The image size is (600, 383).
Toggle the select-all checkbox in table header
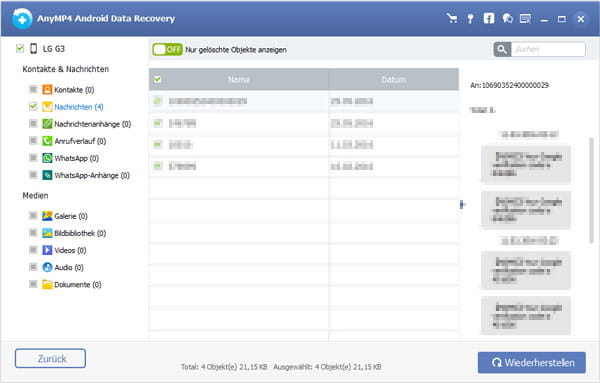coord(157,79)
